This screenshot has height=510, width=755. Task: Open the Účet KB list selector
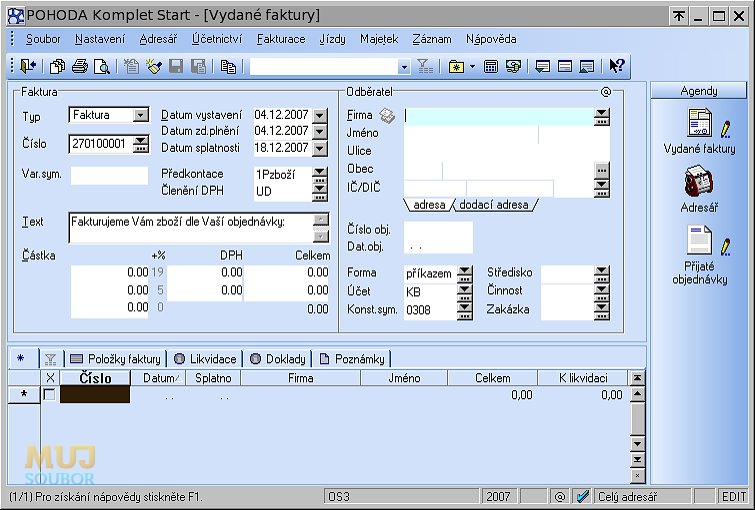click(465, 292)
